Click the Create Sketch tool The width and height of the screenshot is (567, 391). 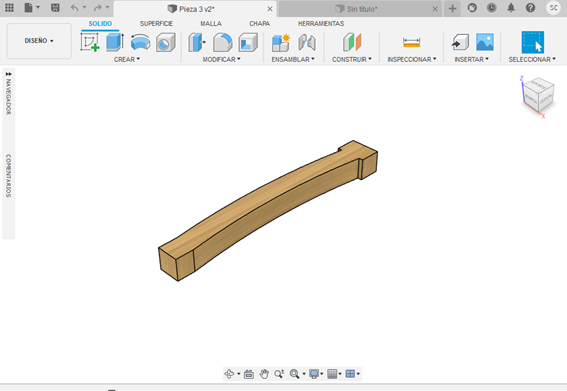point(90,42)
